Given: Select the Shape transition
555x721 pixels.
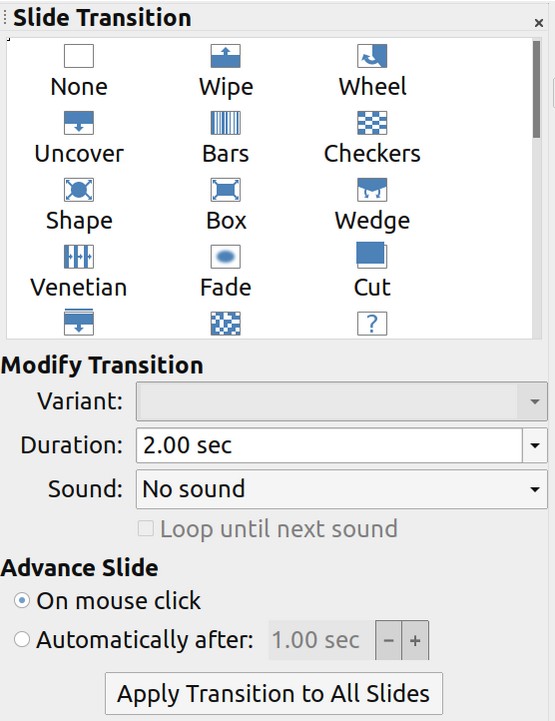Looking at the screenshot, I should [79, 189].
